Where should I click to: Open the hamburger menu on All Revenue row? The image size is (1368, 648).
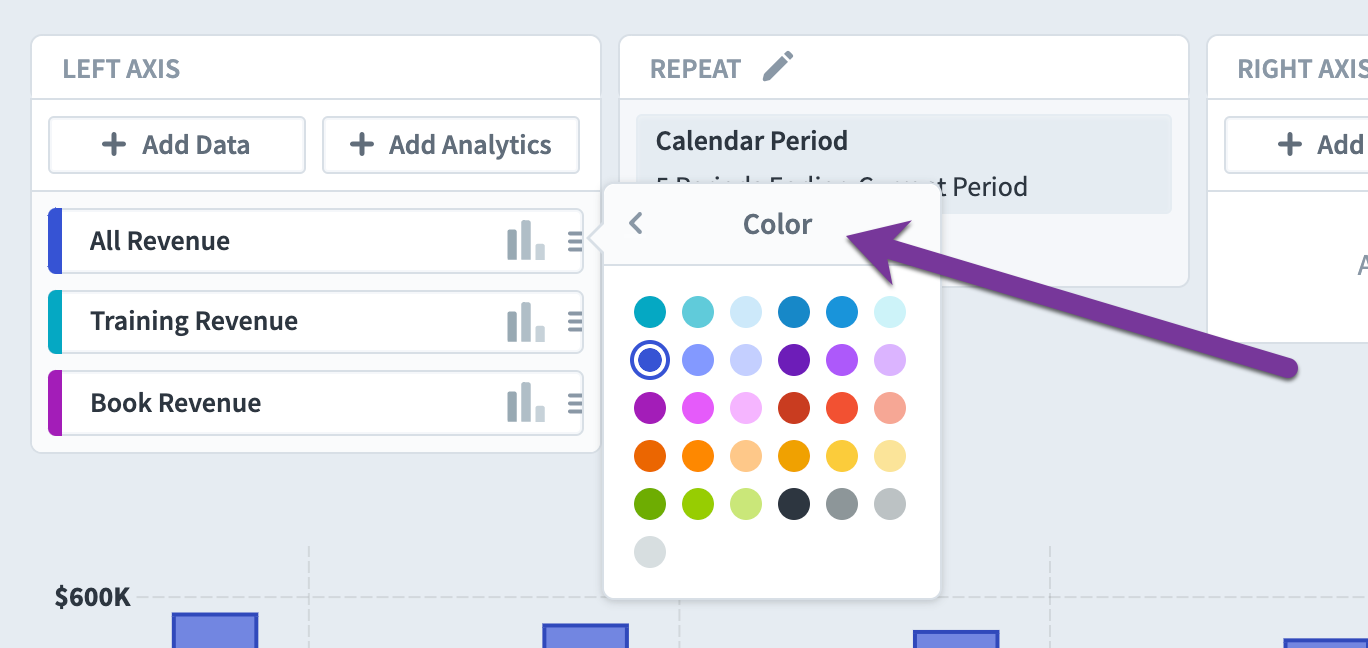click(575, 241)
